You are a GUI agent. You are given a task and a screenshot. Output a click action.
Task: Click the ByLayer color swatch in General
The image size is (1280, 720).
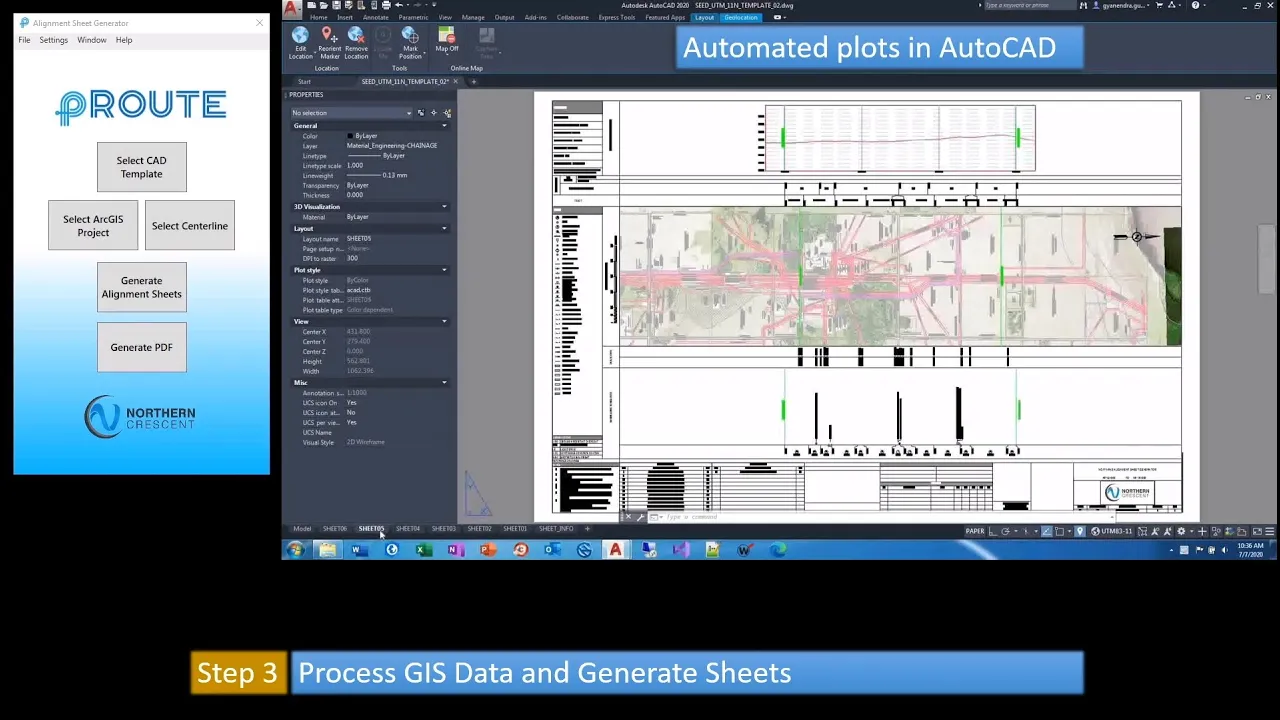click(x=350, y=136)
